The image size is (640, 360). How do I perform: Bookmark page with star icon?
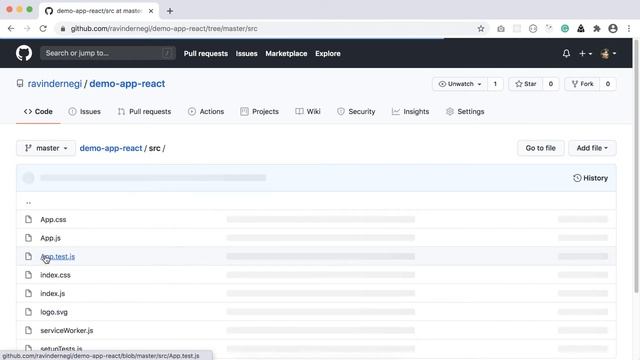point(481,29)
